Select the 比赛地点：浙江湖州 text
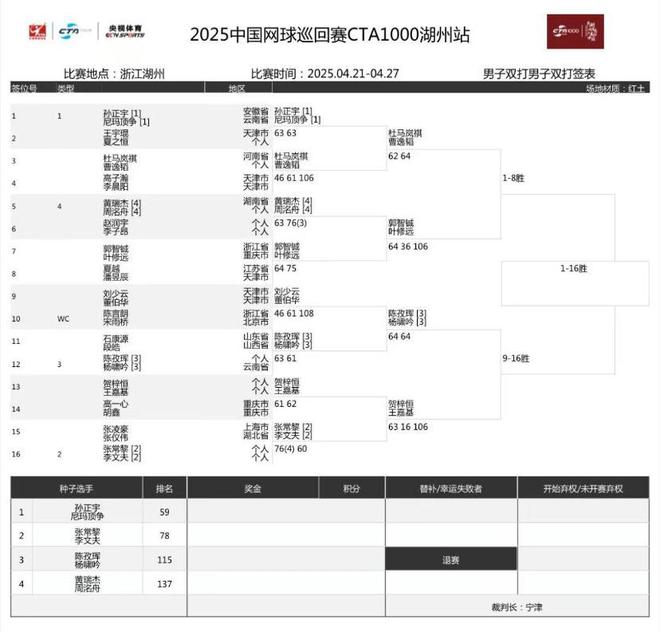Viewport: 660px width, 632px height. (x=114, y=74)
